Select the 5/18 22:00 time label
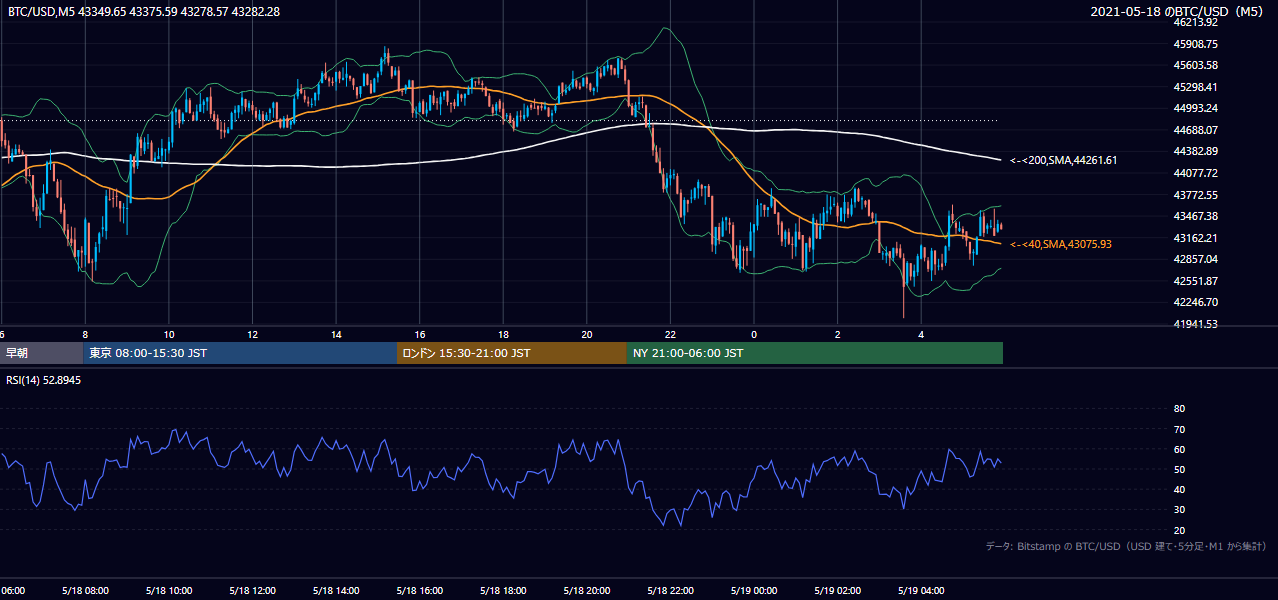 [669, 591]
